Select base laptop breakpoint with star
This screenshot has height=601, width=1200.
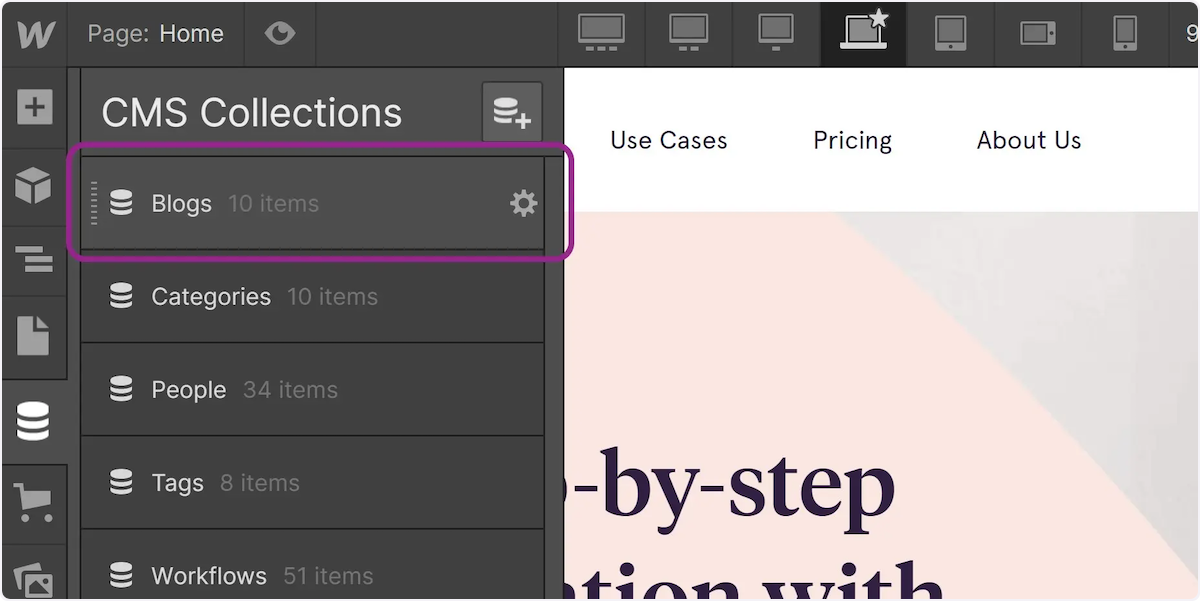864,32
